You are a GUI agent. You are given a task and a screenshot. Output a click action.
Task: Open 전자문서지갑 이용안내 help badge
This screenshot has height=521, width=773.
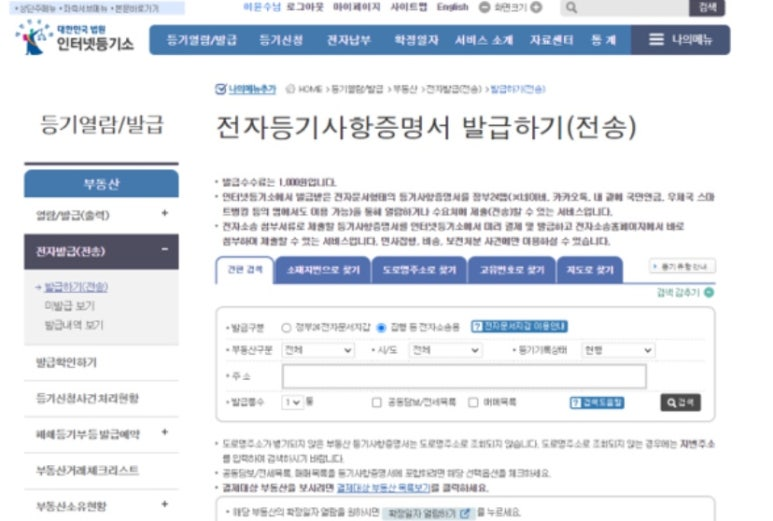click(519, 326)
